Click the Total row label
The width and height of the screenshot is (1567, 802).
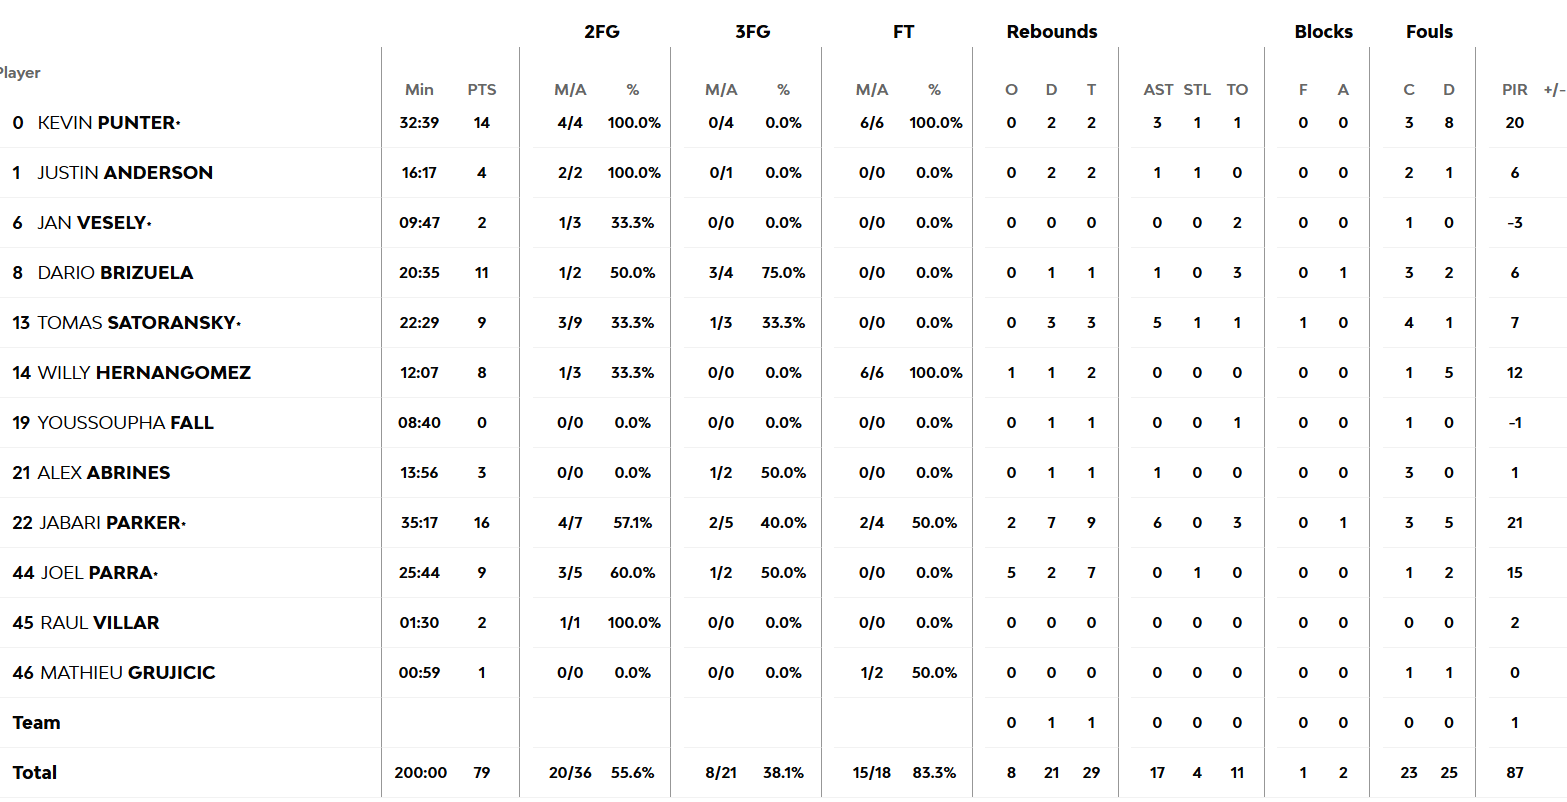[x=35, y=773]
